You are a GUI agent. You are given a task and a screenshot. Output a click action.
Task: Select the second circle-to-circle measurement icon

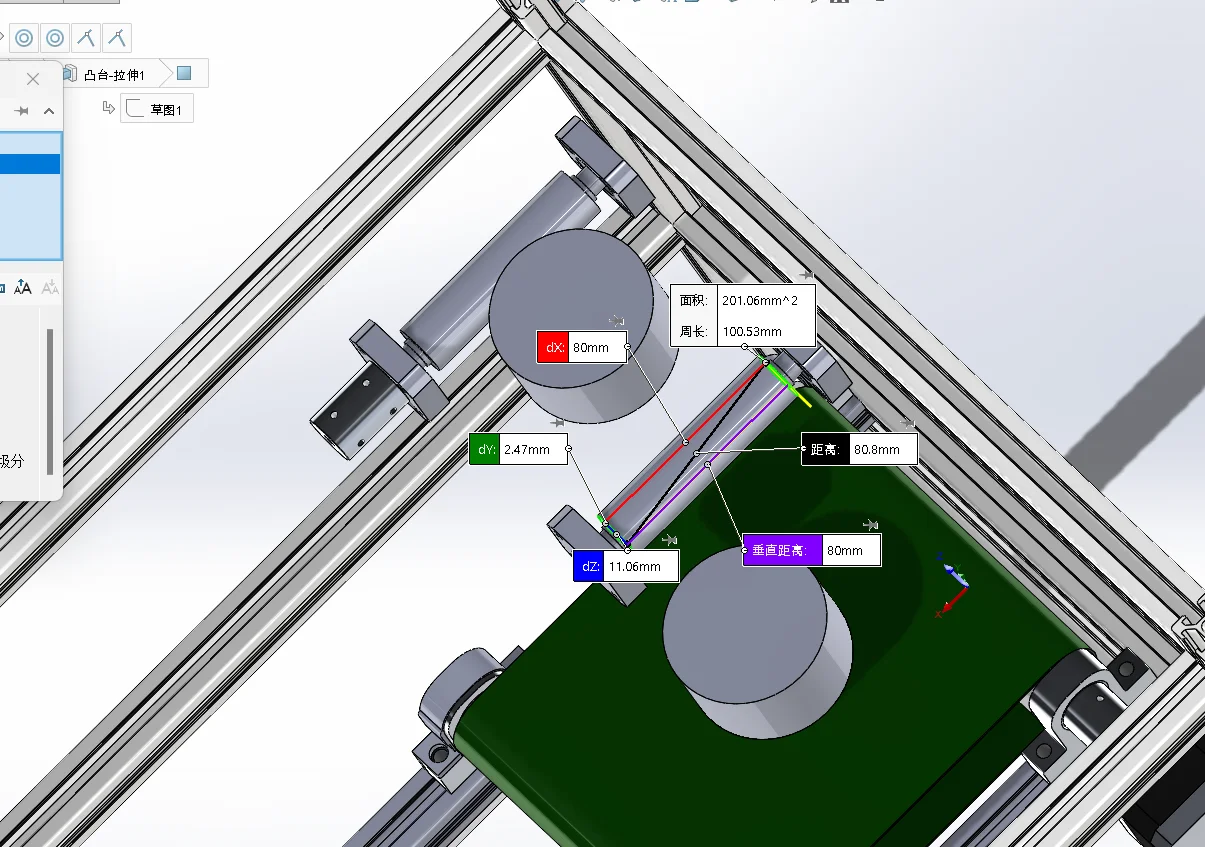55,38
